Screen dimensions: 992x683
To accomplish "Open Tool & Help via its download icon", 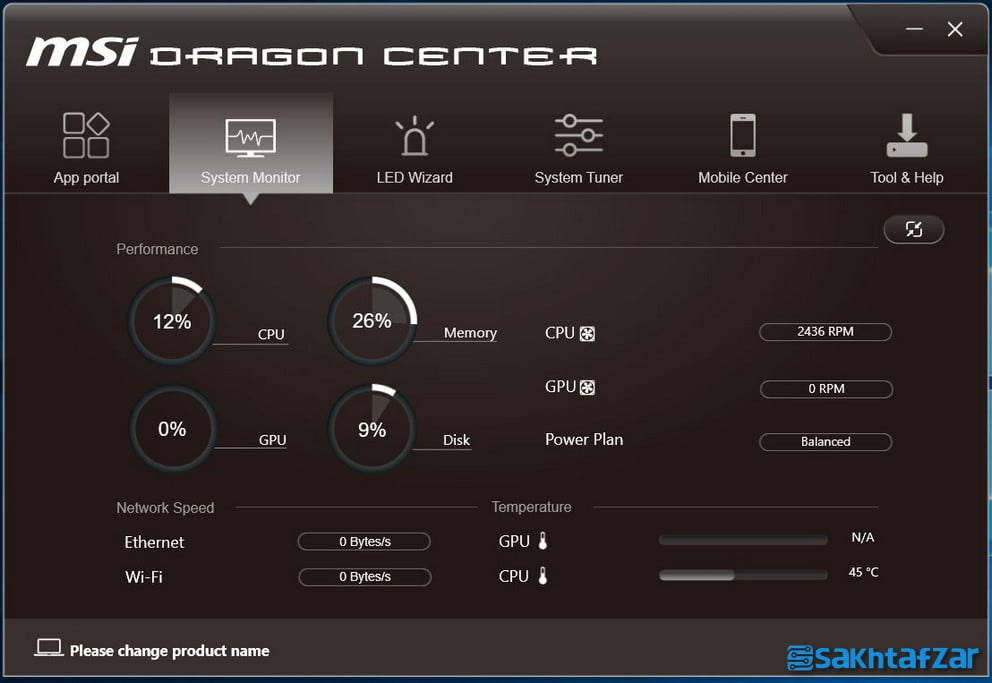I will pyautogui.click(x=906, y=135).
